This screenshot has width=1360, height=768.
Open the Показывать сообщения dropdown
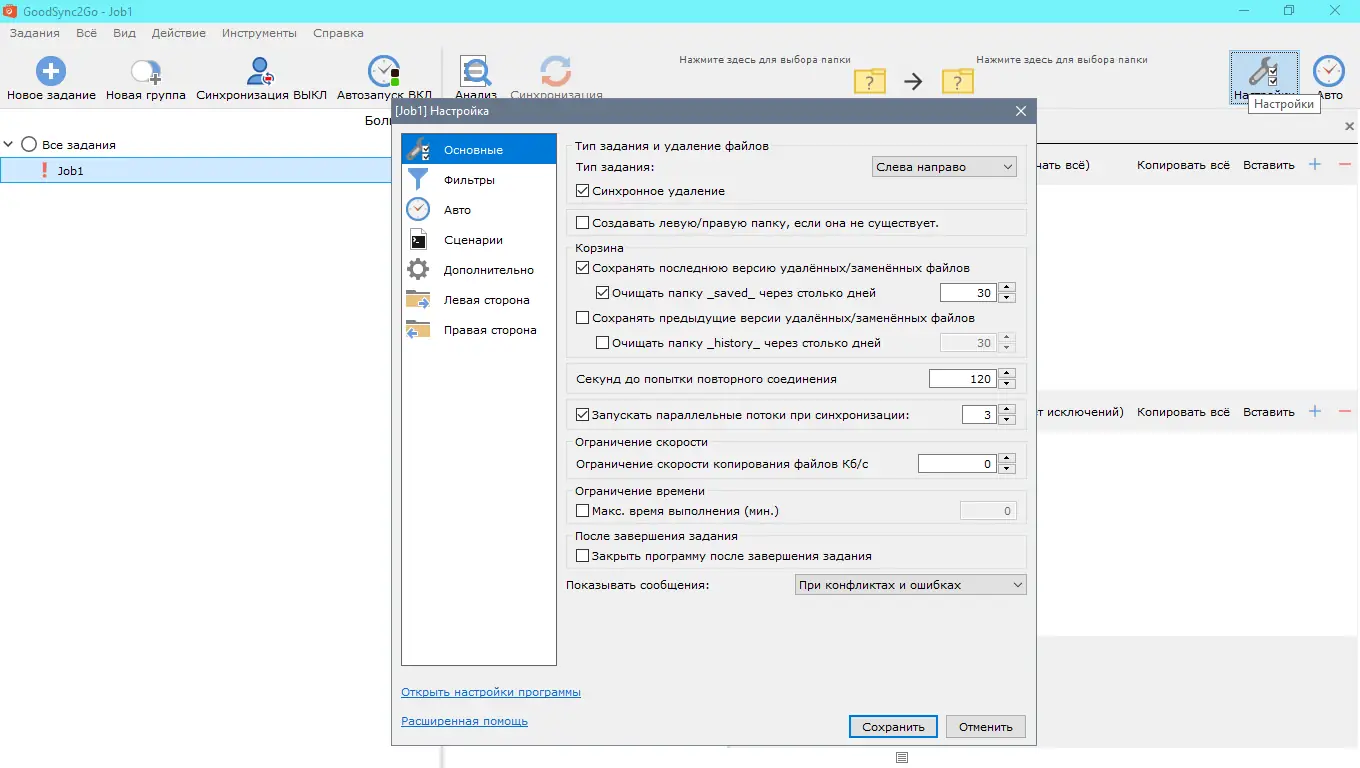point(909,584)
